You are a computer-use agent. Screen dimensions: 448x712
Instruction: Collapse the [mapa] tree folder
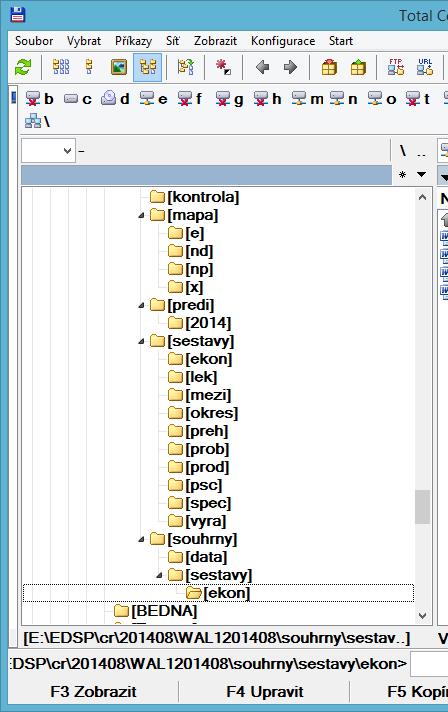(x=142, y=216)
